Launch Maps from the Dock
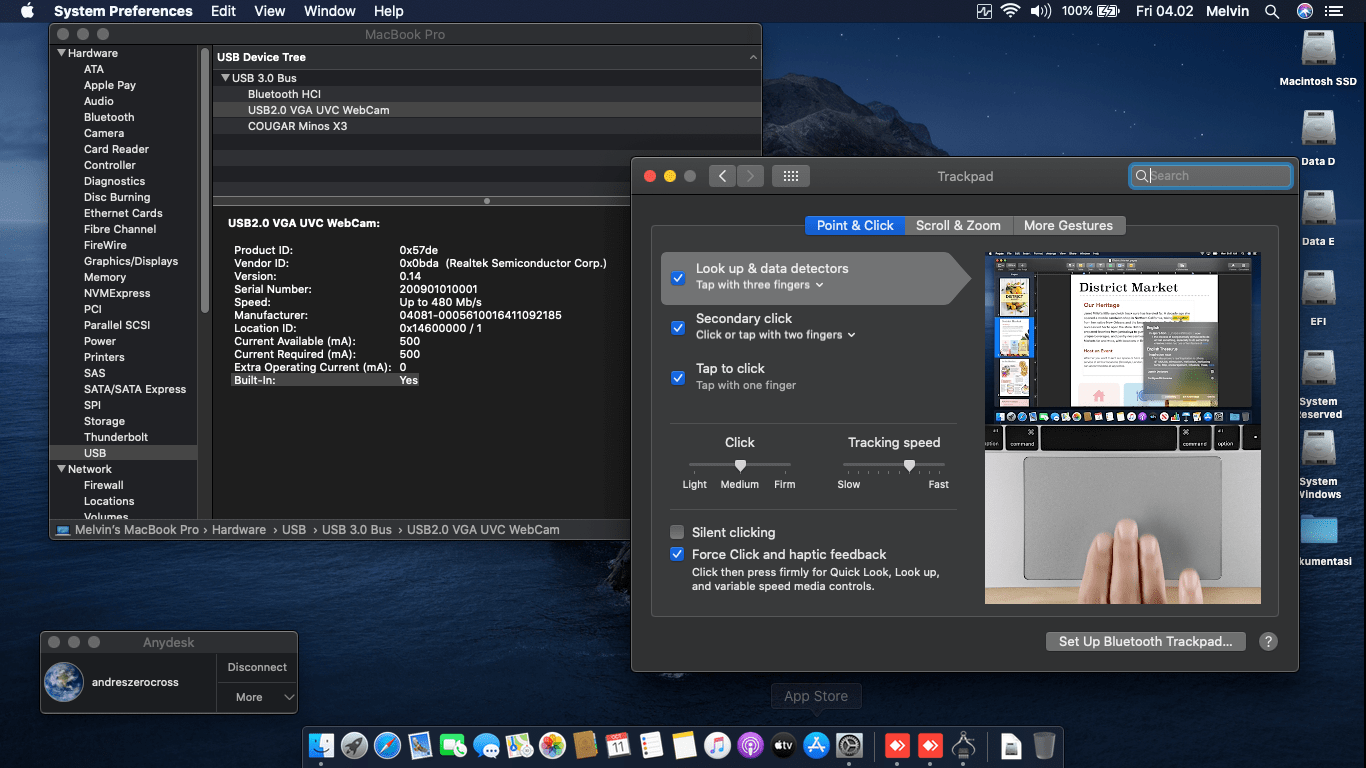 pyautogui.click(x=519, y=745)
